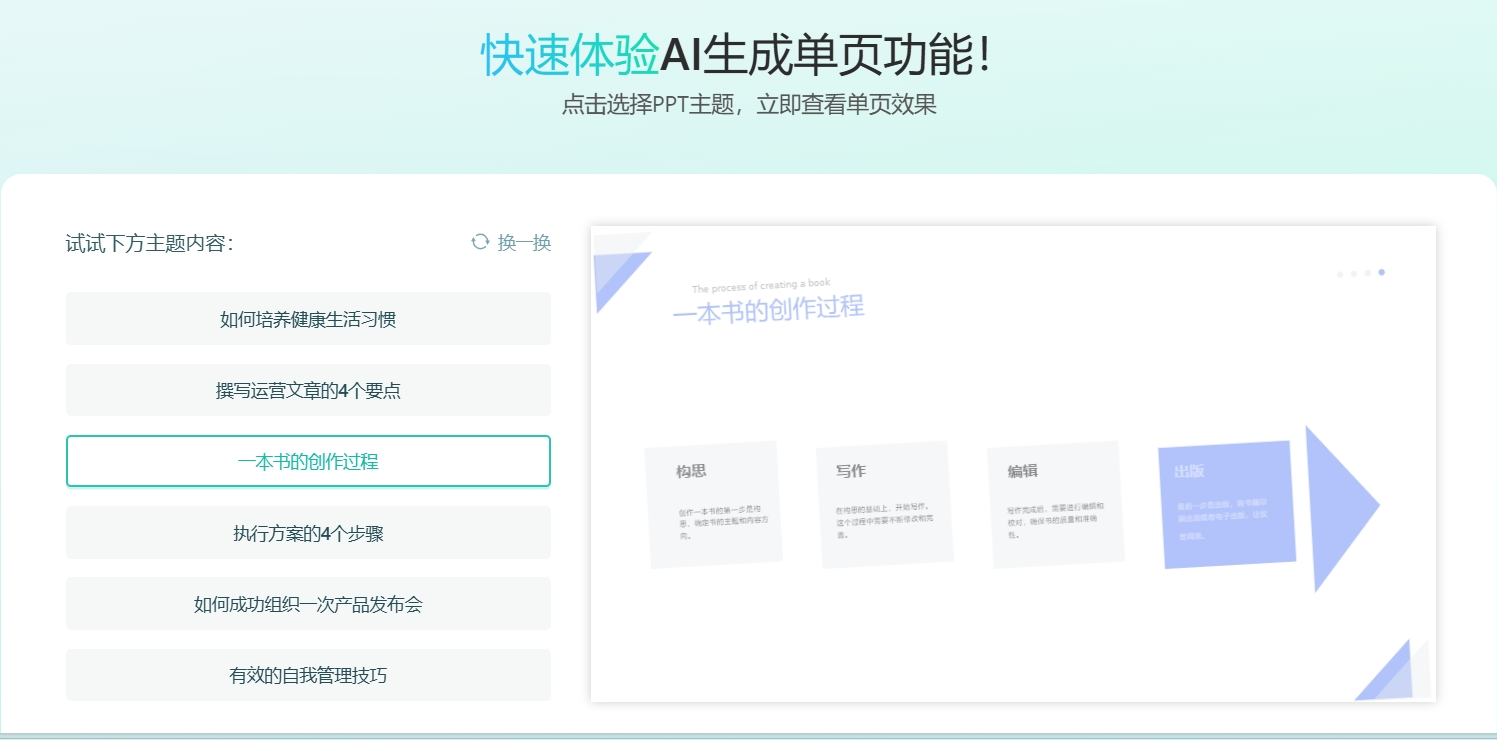Choose the 撰写运营文章的4个要点 topic
This screenshot has height=740, width=1497.
[x=308, y=390]
